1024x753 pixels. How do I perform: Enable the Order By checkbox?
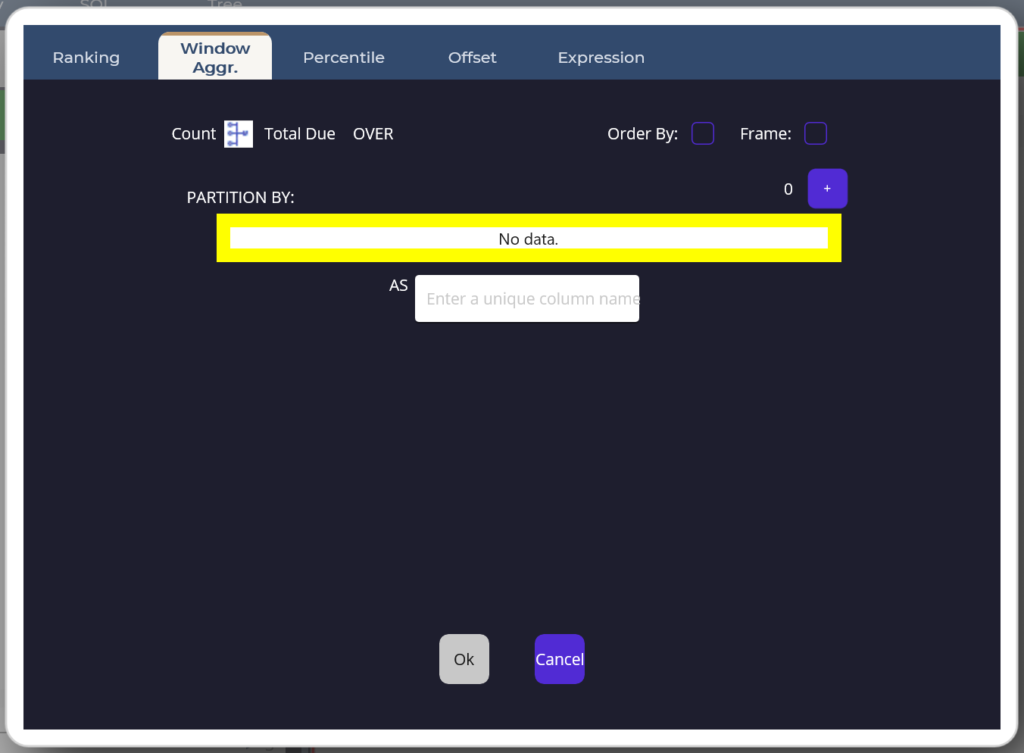point(703,133)
